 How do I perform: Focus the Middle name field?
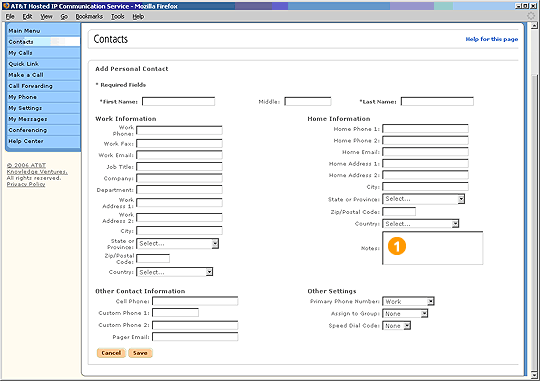pos(308,101)
